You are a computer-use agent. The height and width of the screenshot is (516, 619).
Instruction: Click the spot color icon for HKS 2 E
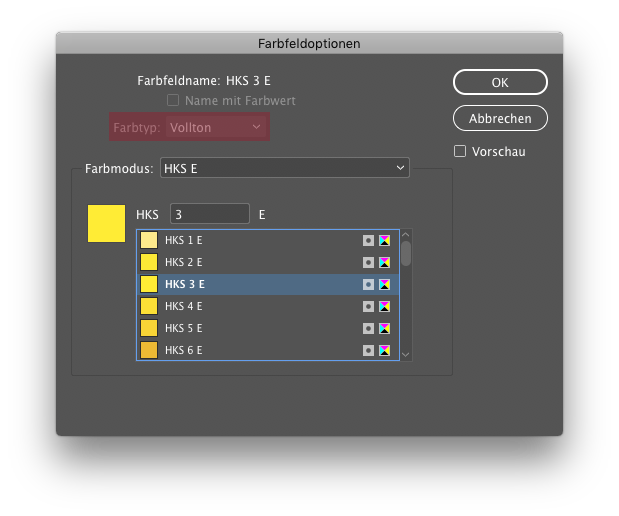tap(368, 263)
